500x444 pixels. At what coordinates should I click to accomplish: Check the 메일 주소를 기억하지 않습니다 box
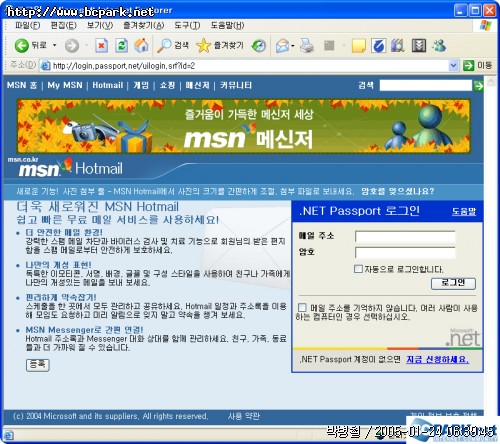point(302,307)
